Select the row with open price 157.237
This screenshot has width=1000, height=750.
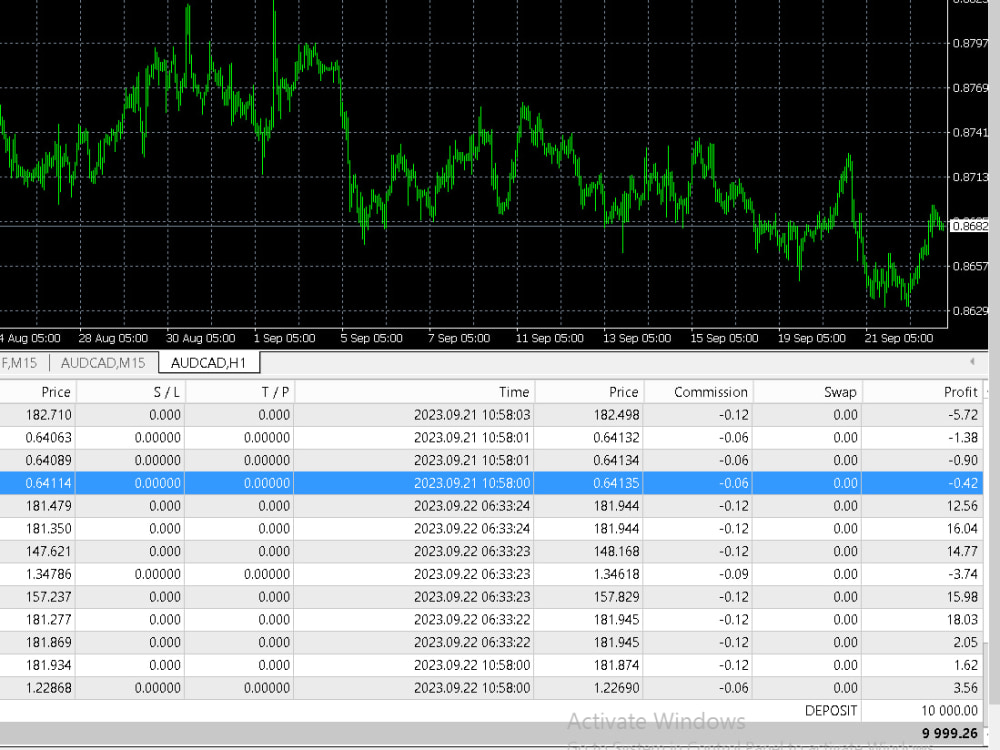[x=491, y=597]
